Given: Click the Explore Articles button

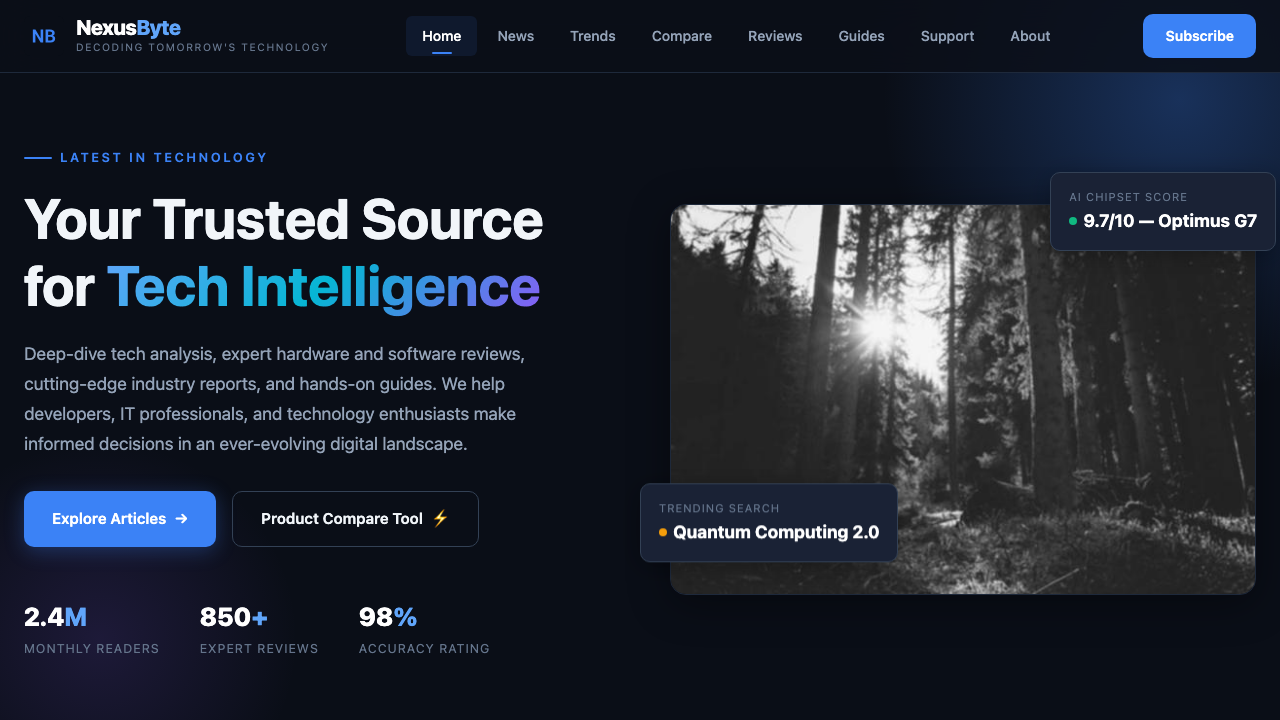Looking at the screenshot, I should click(x=120, y=519).
